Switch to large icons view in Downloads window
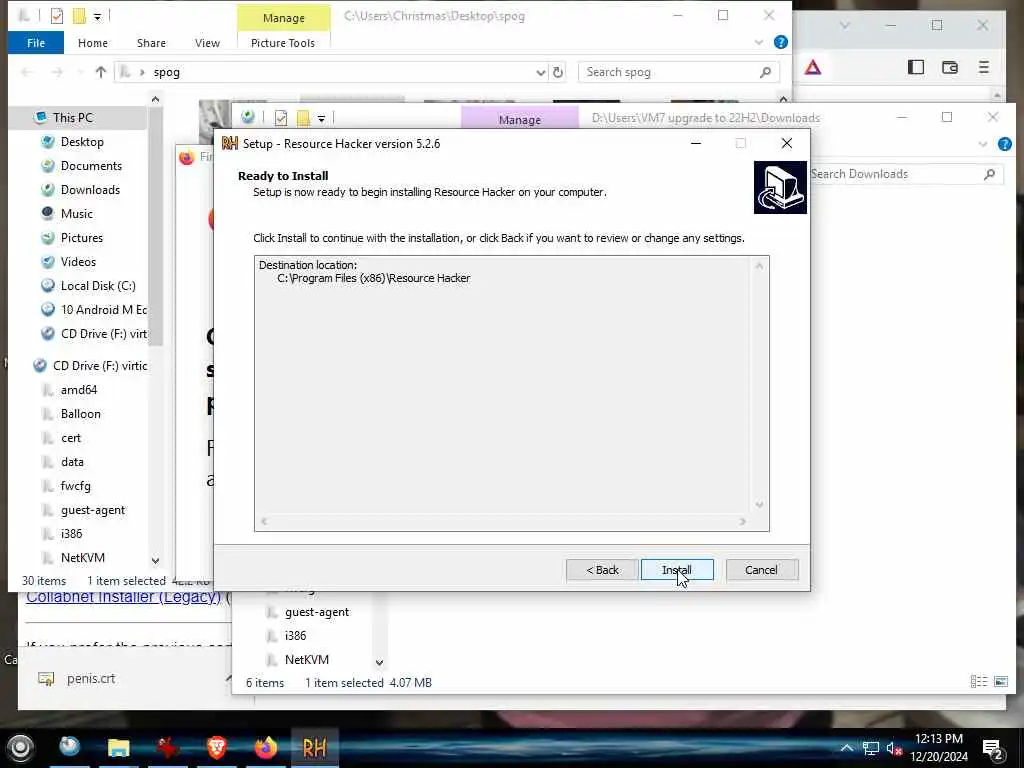 (1001, 681)
